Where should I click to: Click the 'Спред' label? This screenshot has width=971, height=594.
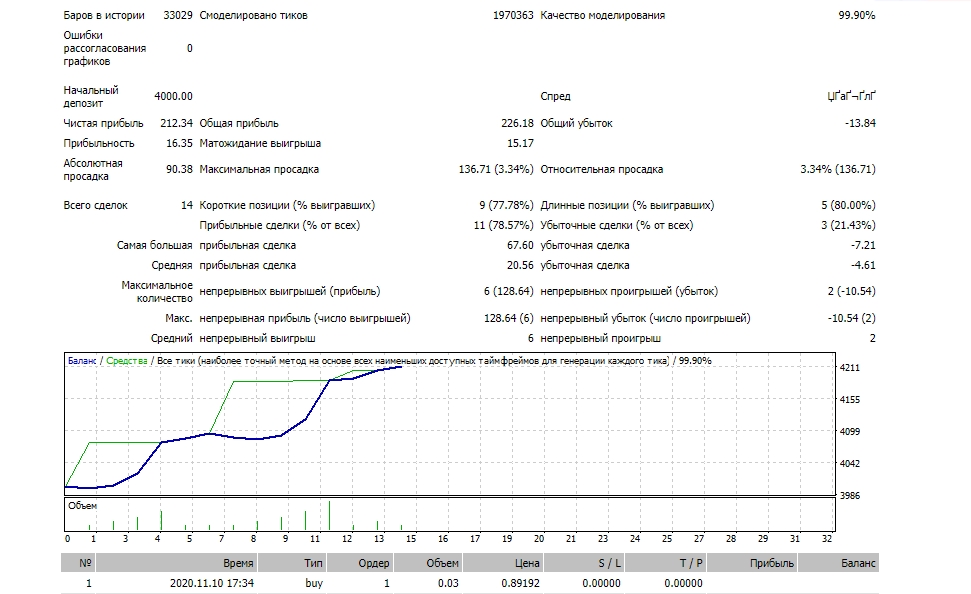pos(555,97)
